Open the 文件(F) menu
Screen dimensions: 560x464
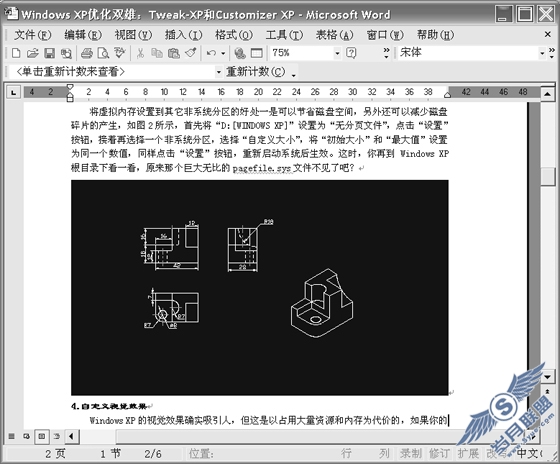[32, 35]
